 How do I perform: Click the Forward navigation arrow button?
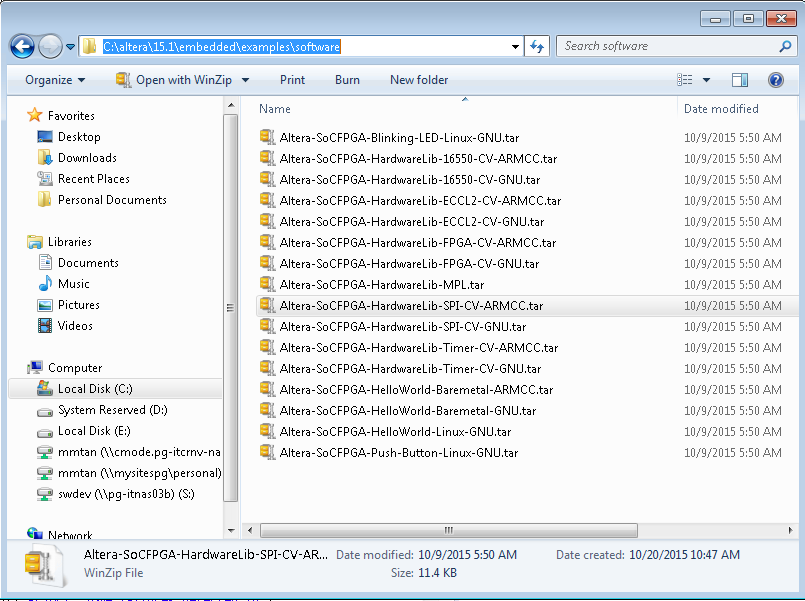pyautogui.click(x=50, y=47)
